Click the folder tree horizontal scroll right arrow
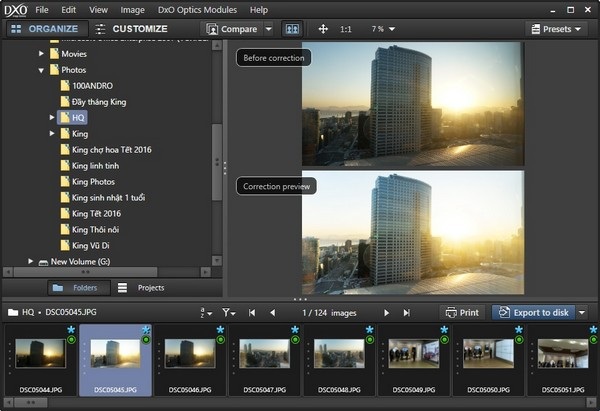Image resolution: width=600 pixels, height=411 pixels. tap(205, 272)
